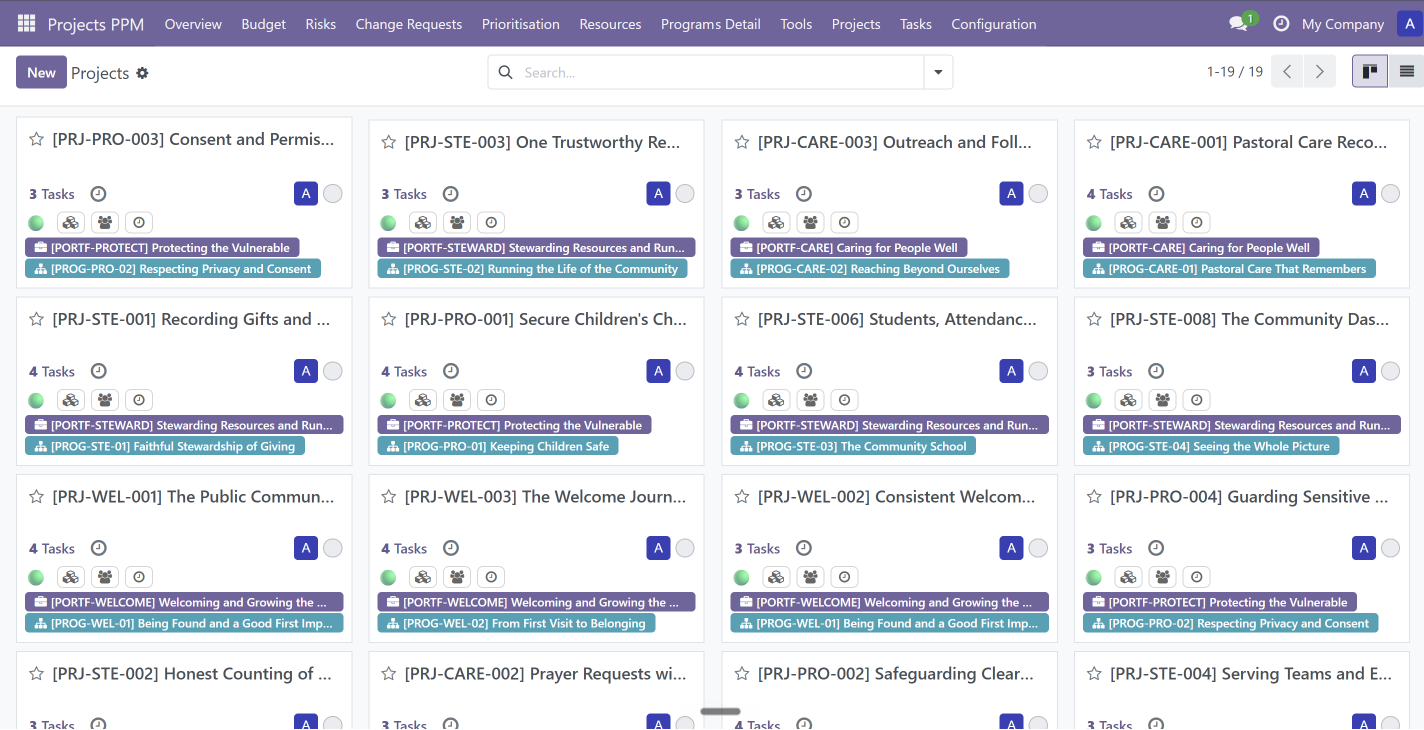Set status via grey circle on PRJ-WEL-003
Image resolution: width=1424 pixels, height=730 pixels.
685,548
